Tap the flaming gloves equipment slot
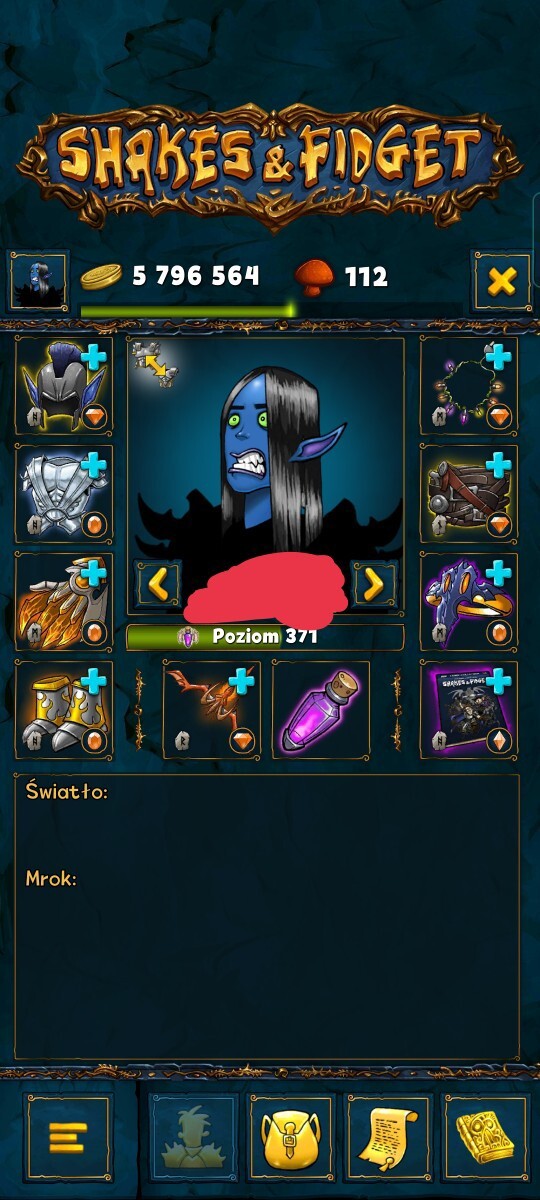This screenshot has width=540, height=1200. (x=65, y=601)
